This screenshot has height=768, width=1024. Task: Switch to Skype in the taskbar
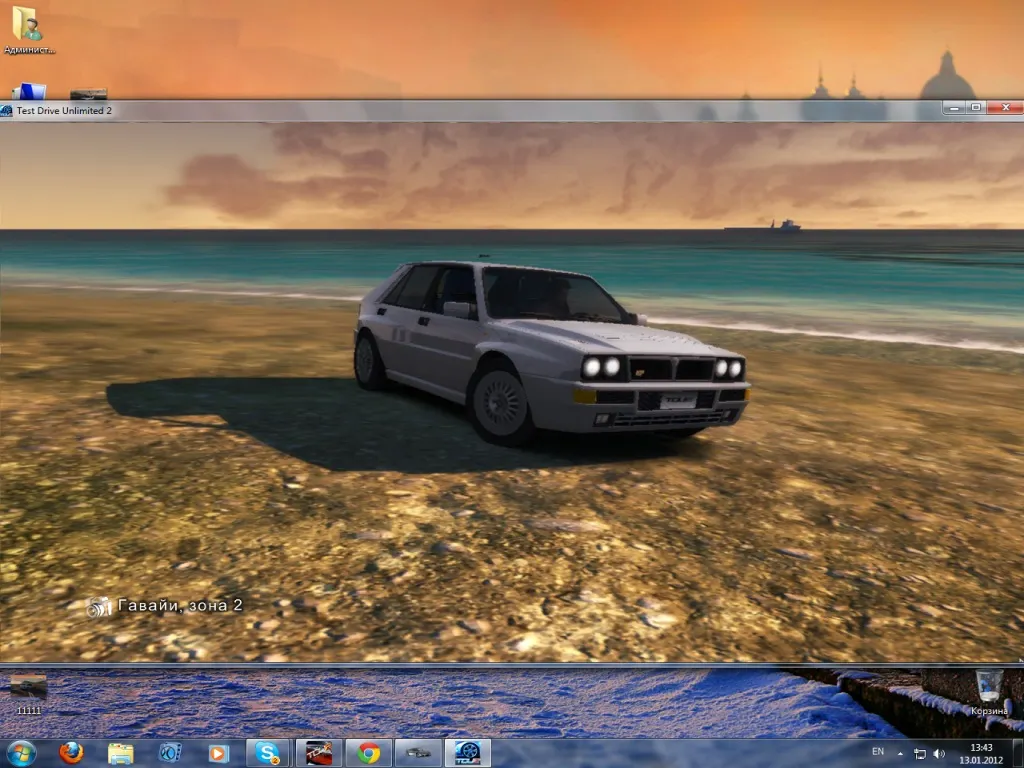(268, 753)
